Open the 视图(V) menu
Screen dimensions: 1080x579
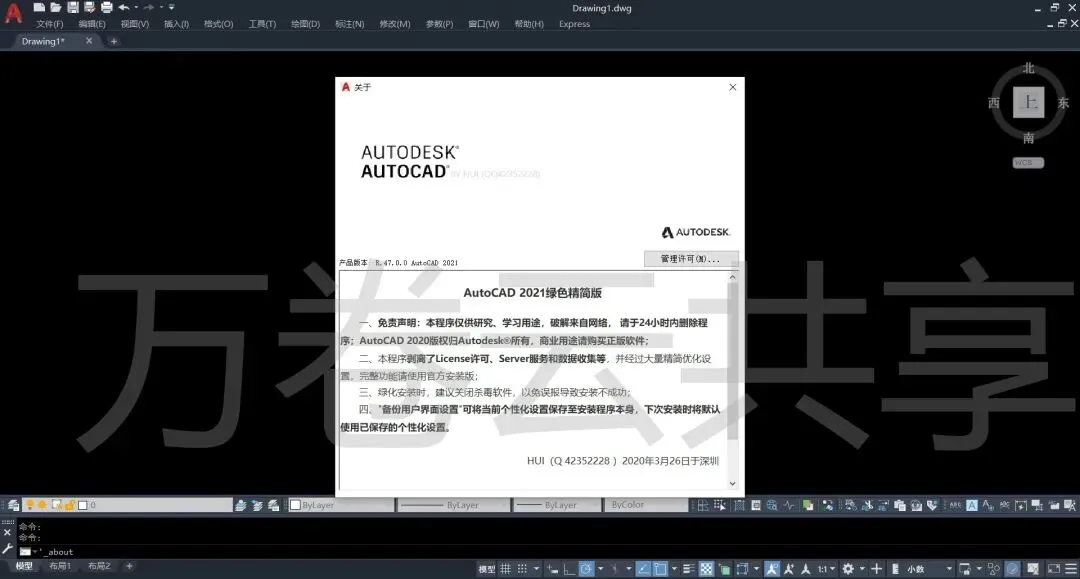tap(134, 24)
